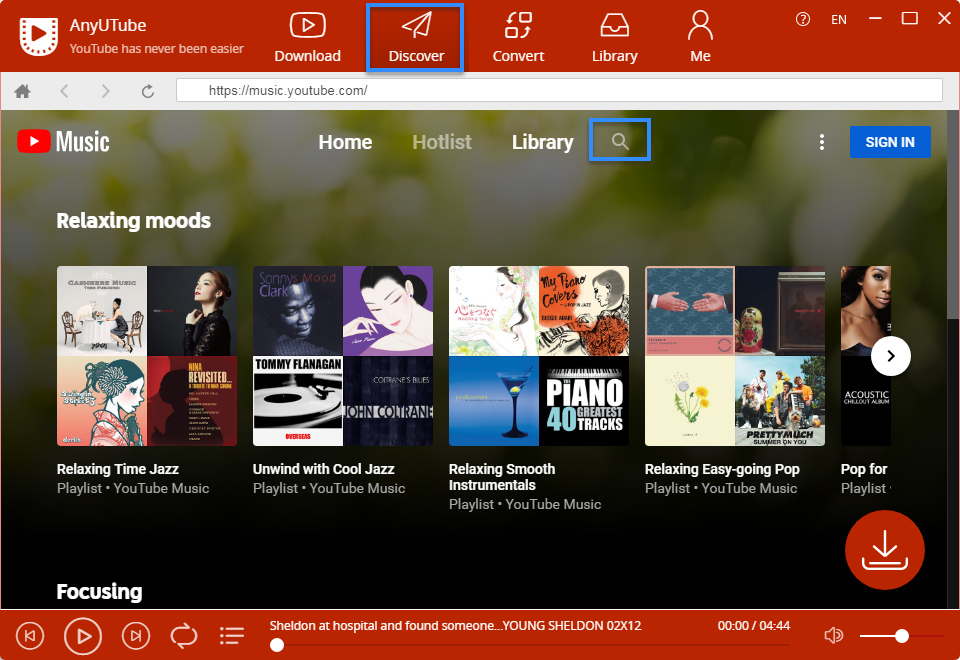This screenshot has height=660, width=960.
Task: Open the Hotlist page
Action: click(x=441, y=142)
